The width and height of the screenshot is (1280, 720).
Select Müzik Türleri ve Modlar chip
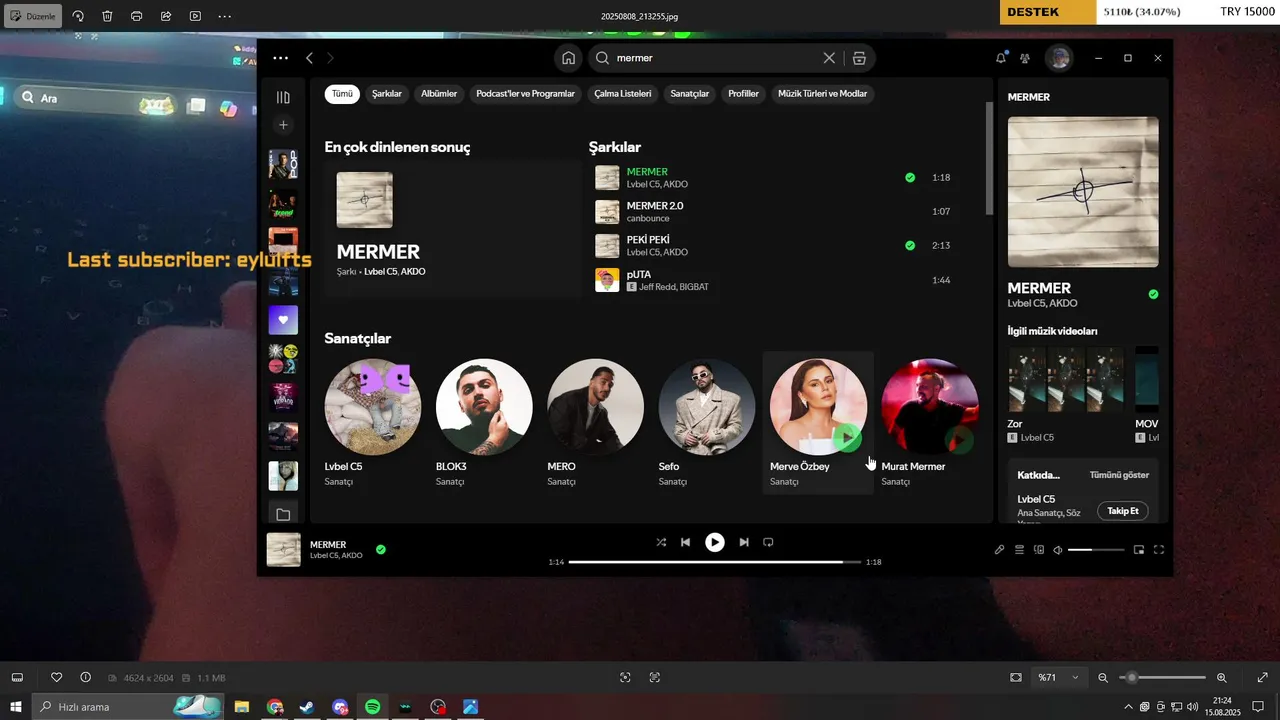tap(823, 94)
